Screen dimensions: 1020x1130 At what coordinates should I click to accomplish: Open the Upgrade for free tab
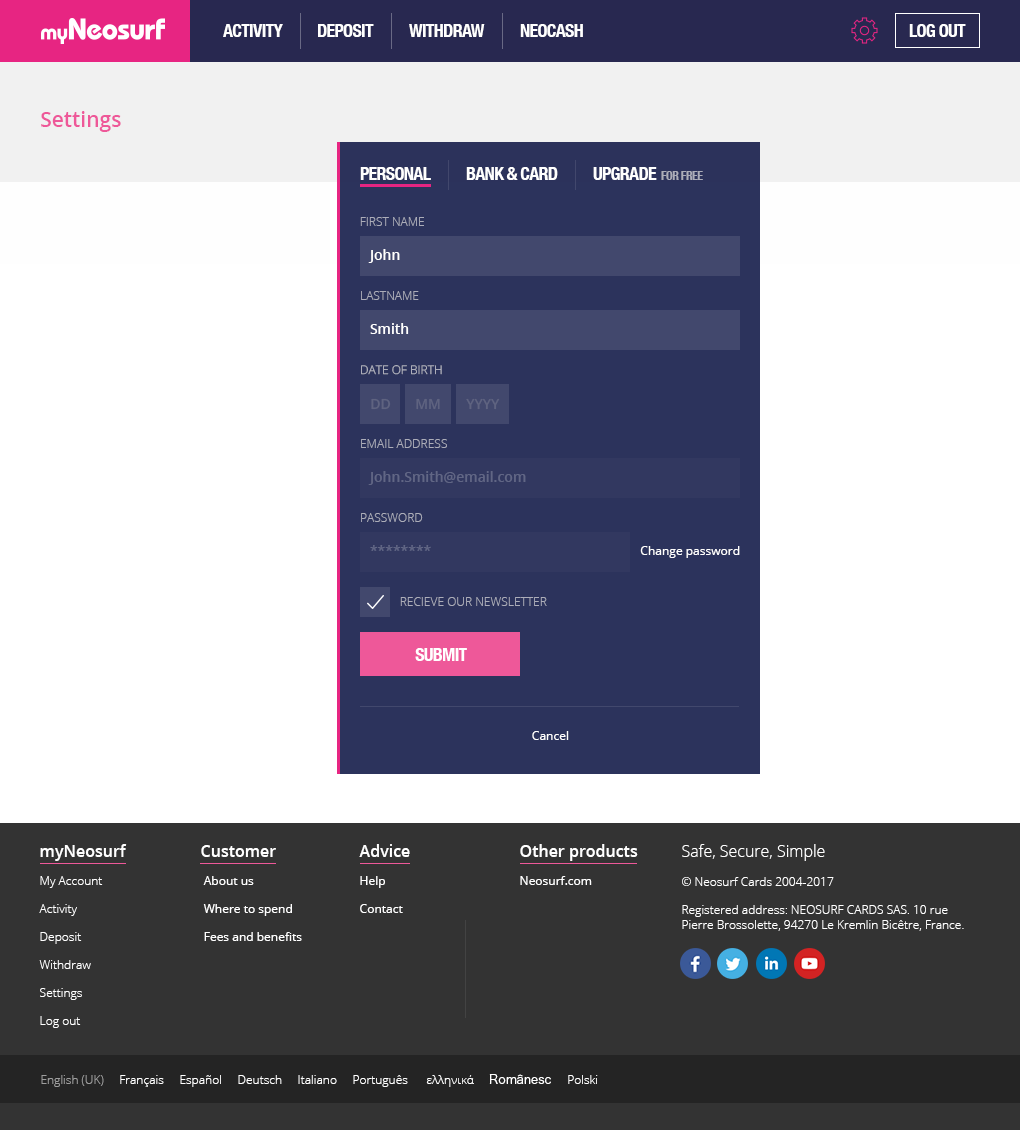647,174
